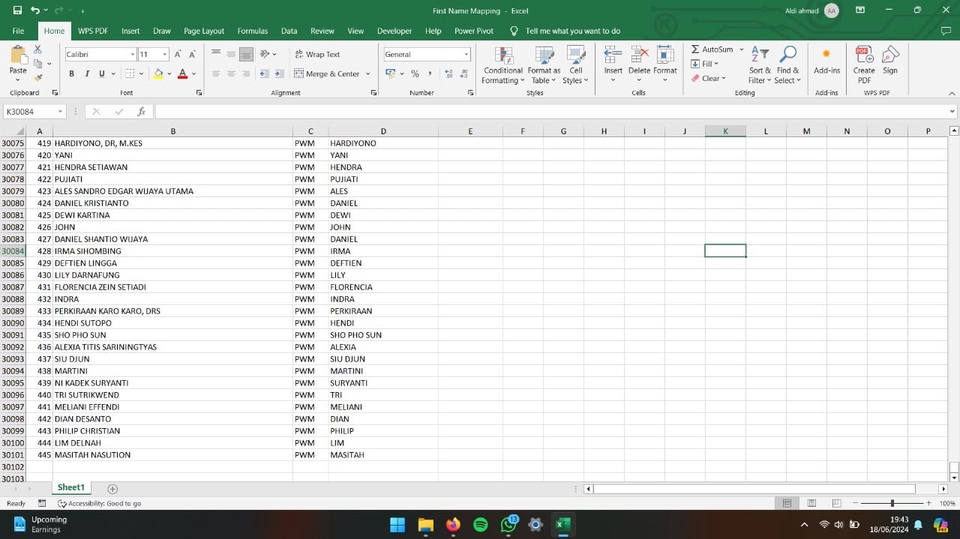960x539 pixels.
Task: Open Conditional Formatting
Action: pyautogui.click(x=503, y=66)
